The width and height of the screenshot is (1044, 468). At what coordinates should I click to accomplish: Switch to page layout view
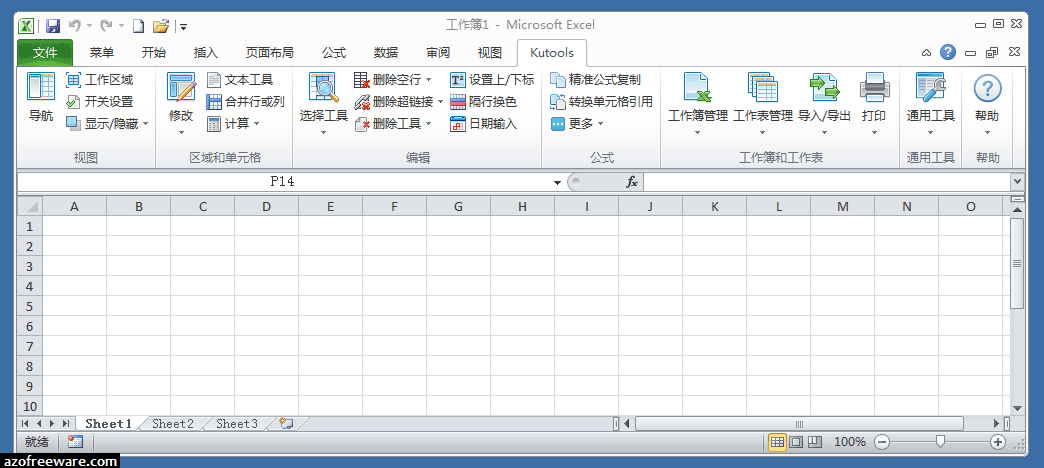click(x=796, y=442)
